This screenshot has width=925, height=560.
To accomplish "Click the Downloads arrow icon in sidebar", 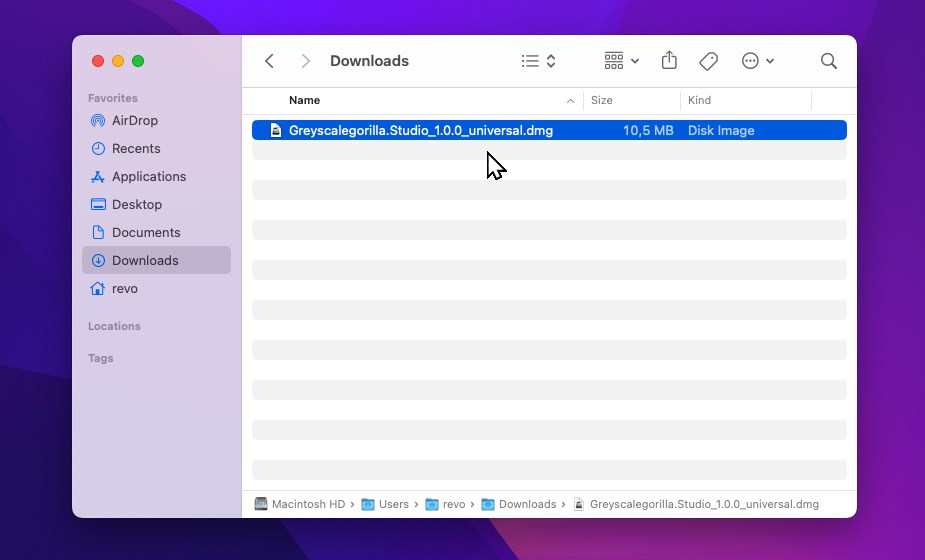I will pyautogui.click(x=98, y=260).
